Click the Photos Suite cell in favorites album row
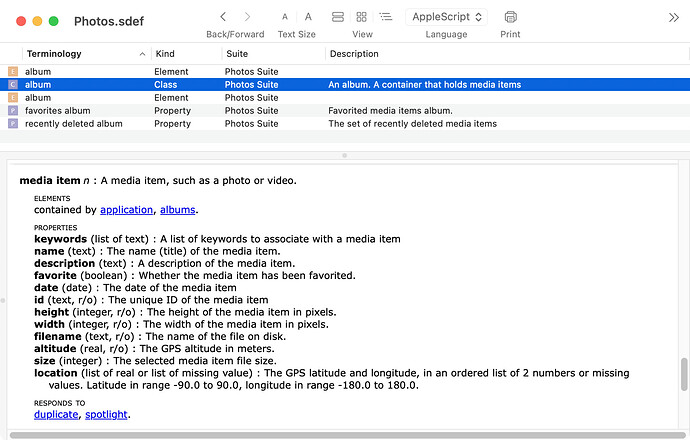 pyautogui.click(x=251, y=110)
